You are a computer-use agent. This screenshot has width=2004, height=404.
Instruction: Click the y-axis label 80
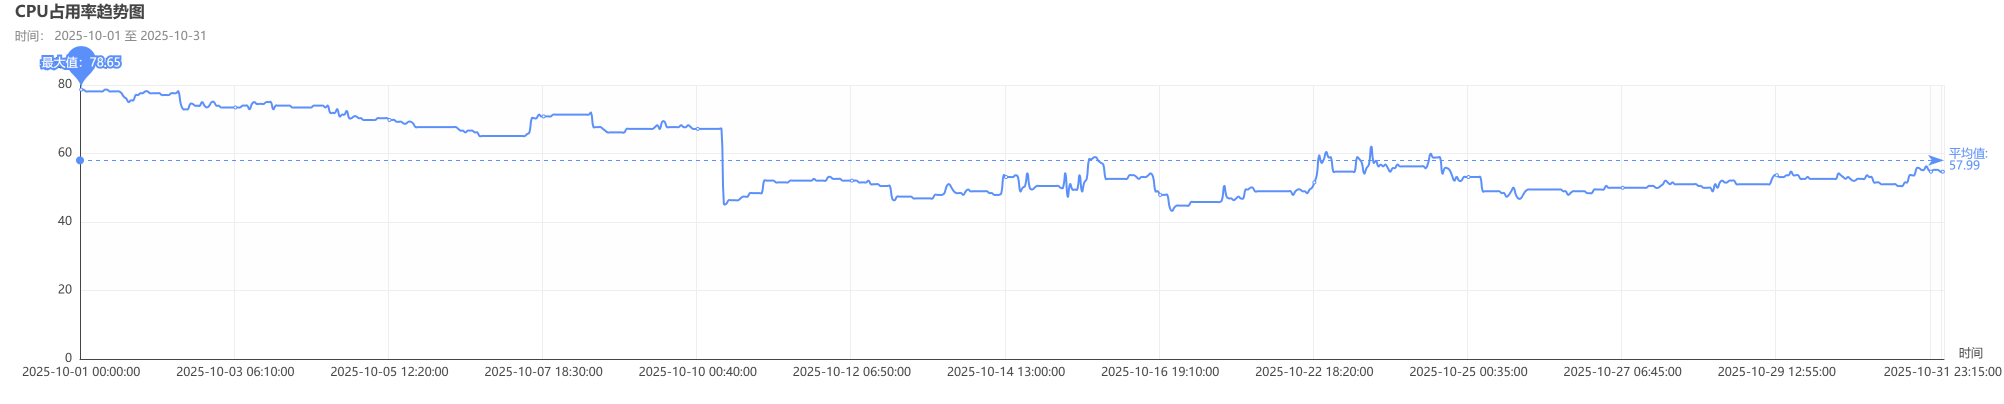coord(65,84)
